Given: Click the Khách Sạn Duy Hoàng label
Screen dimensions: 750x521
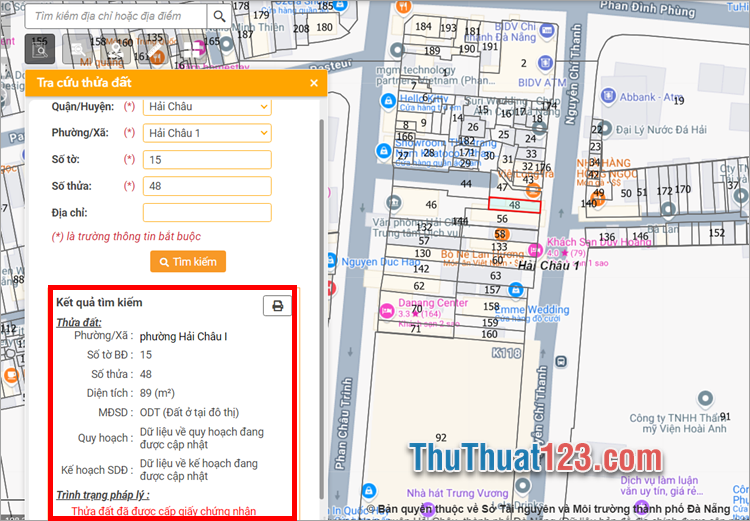Looking at the screenshot, I should coord(599,242).
